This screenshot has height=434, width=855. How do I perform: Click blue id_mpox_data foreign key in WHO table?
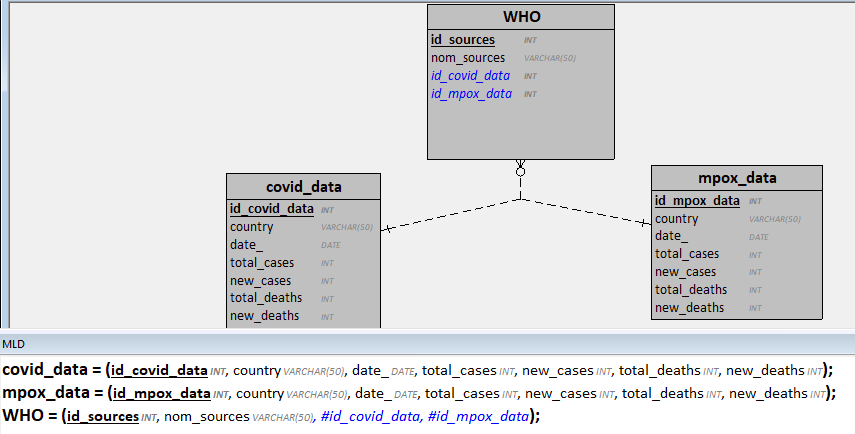[x=471, y=94]
